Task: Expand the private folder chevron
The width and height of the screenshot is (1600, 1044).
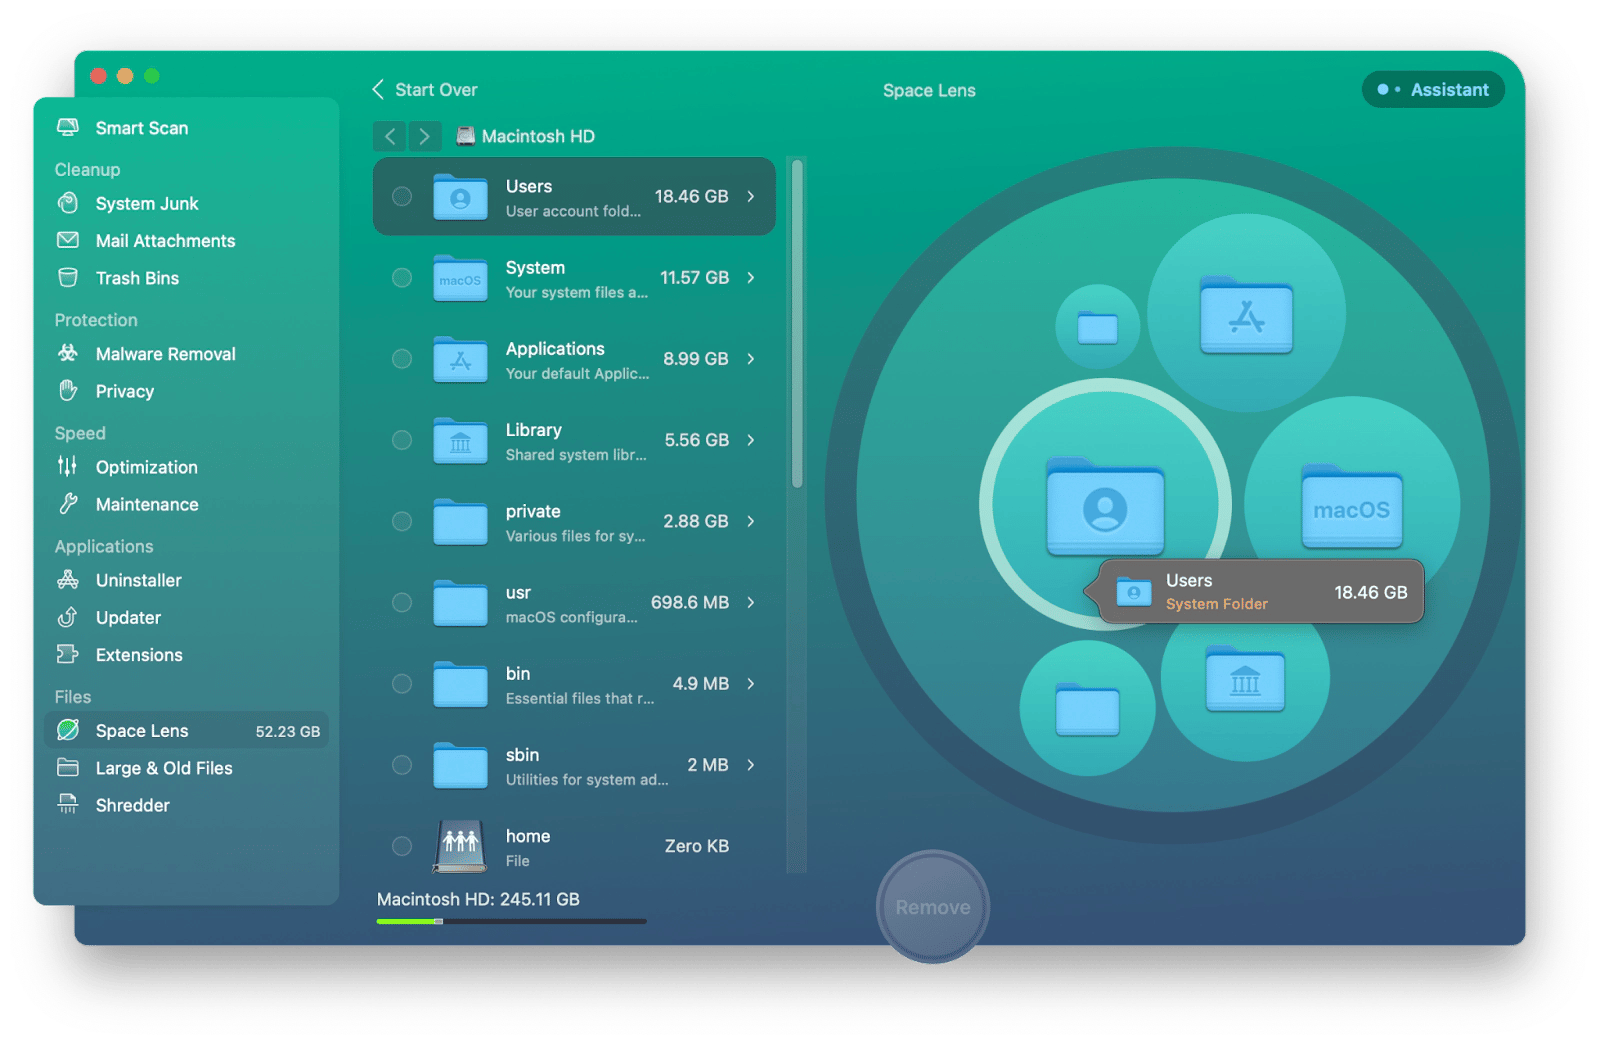Action: coord(751,521)
